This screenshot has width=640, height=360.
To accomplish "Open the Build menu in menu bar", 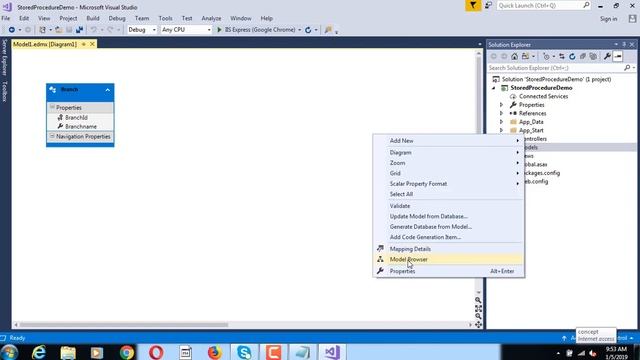I will tap(93, 18).
